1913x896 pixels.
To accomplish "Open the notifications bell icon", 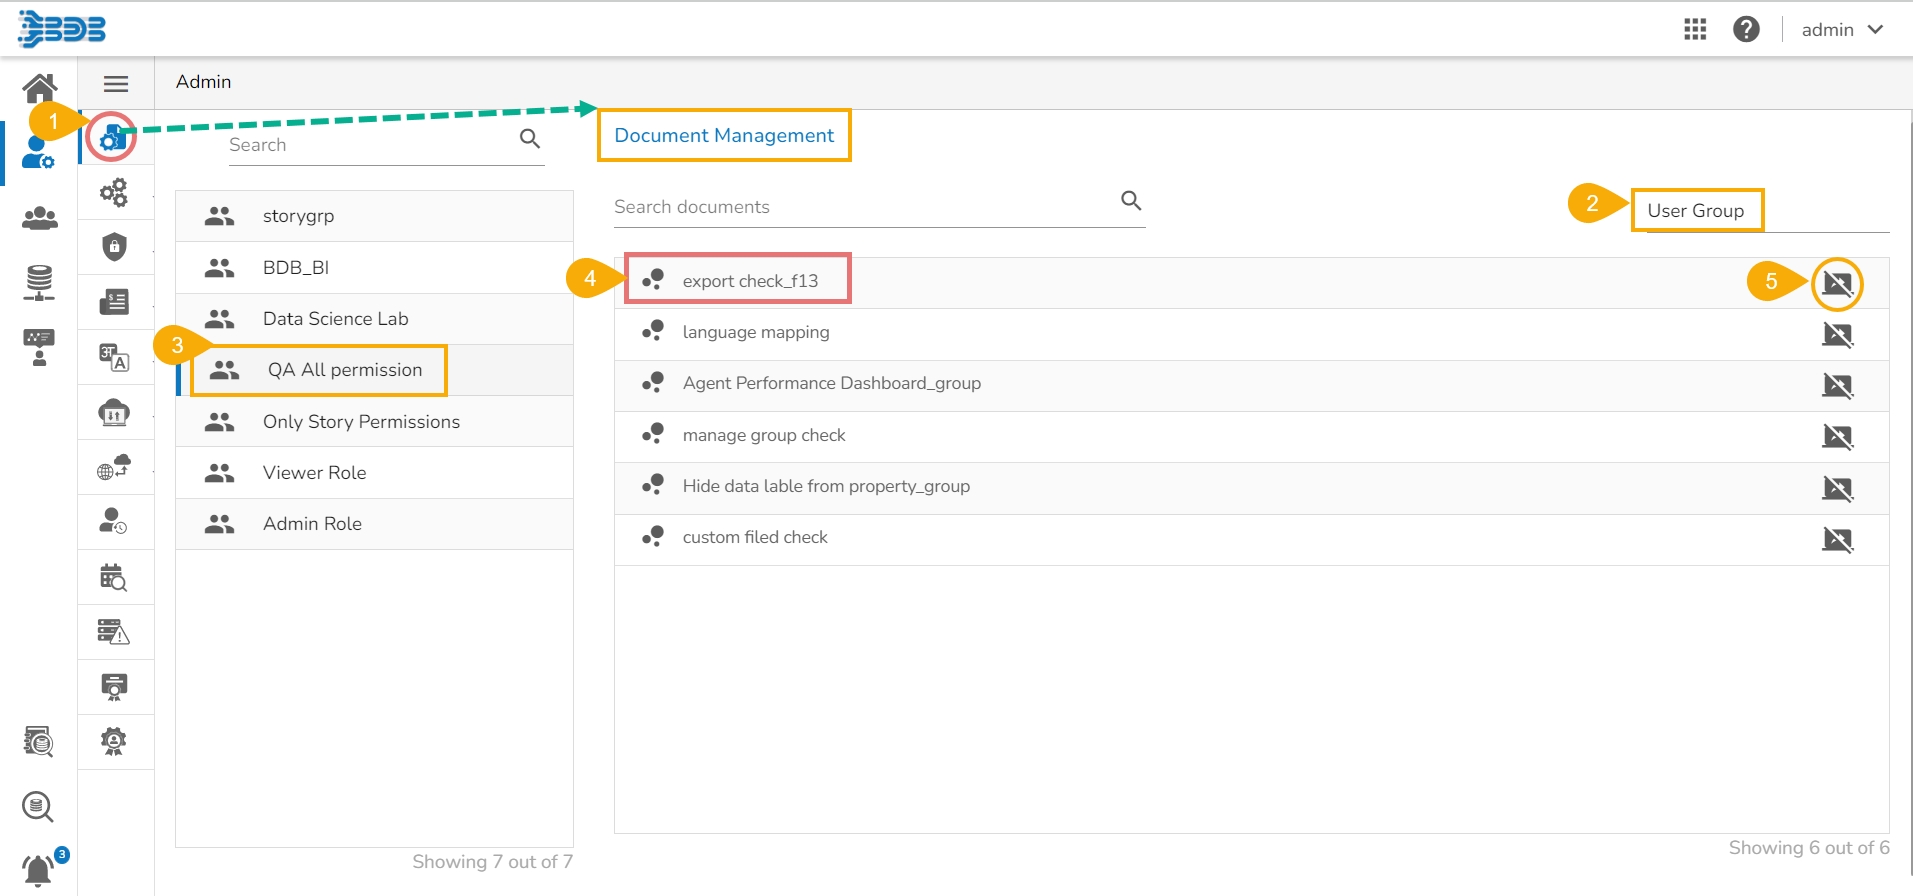I will (38, 870).
